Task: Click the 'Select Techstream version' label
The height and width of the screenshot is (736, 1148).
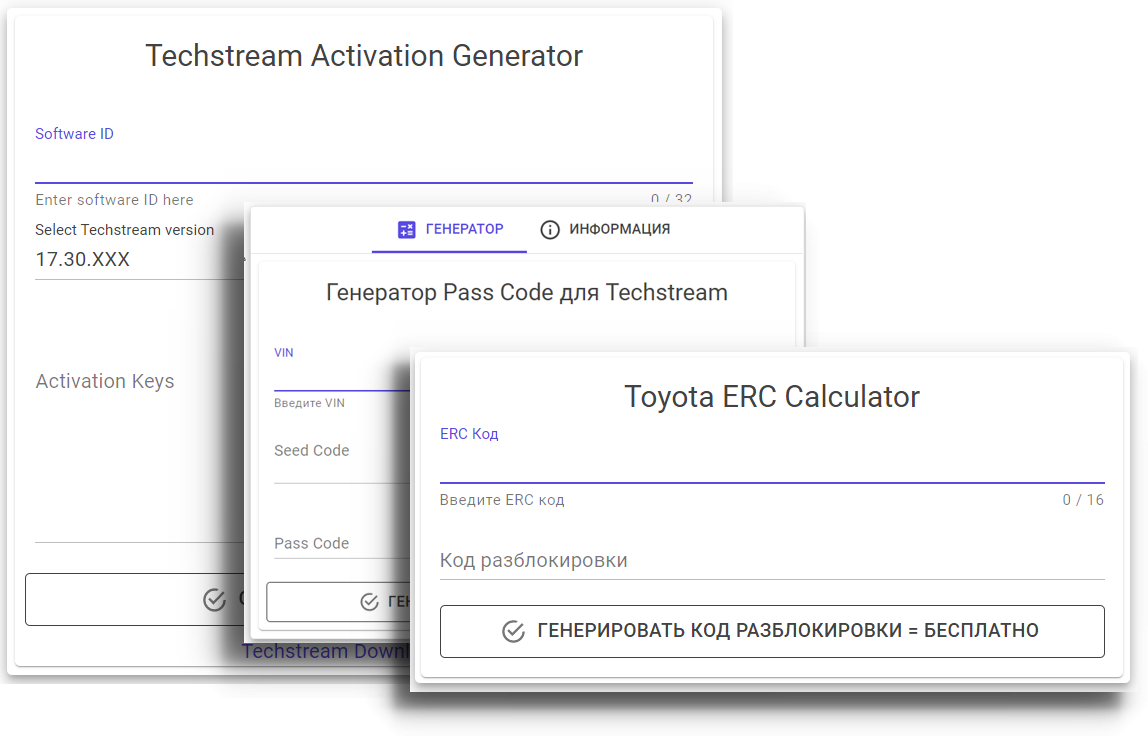Action: tap(124, 230)
